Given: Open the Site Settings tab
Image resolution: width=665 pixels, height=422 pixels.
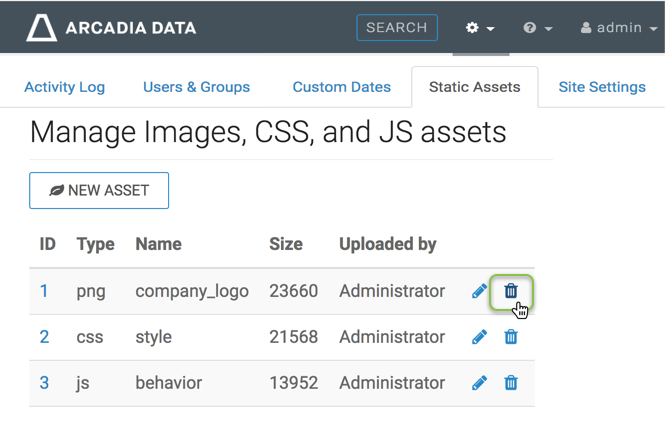Looking at the screenshot, I should (601, 87).
